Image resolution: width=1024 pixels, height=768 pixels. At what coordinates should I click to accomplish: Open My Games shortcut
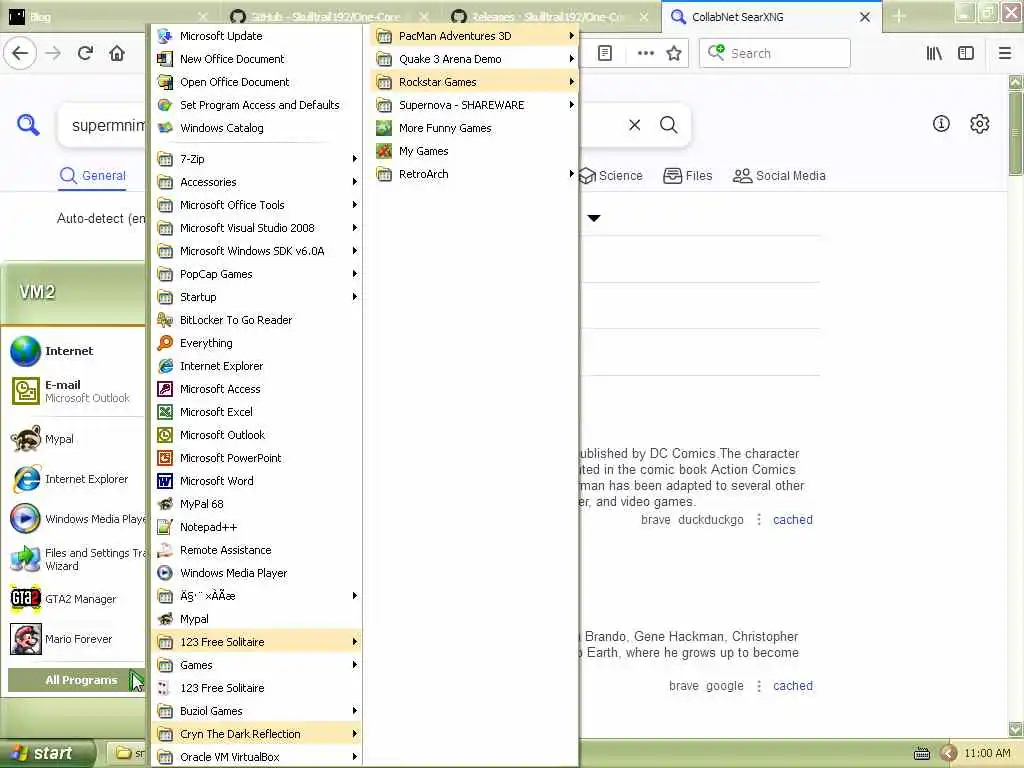(475, 151)
